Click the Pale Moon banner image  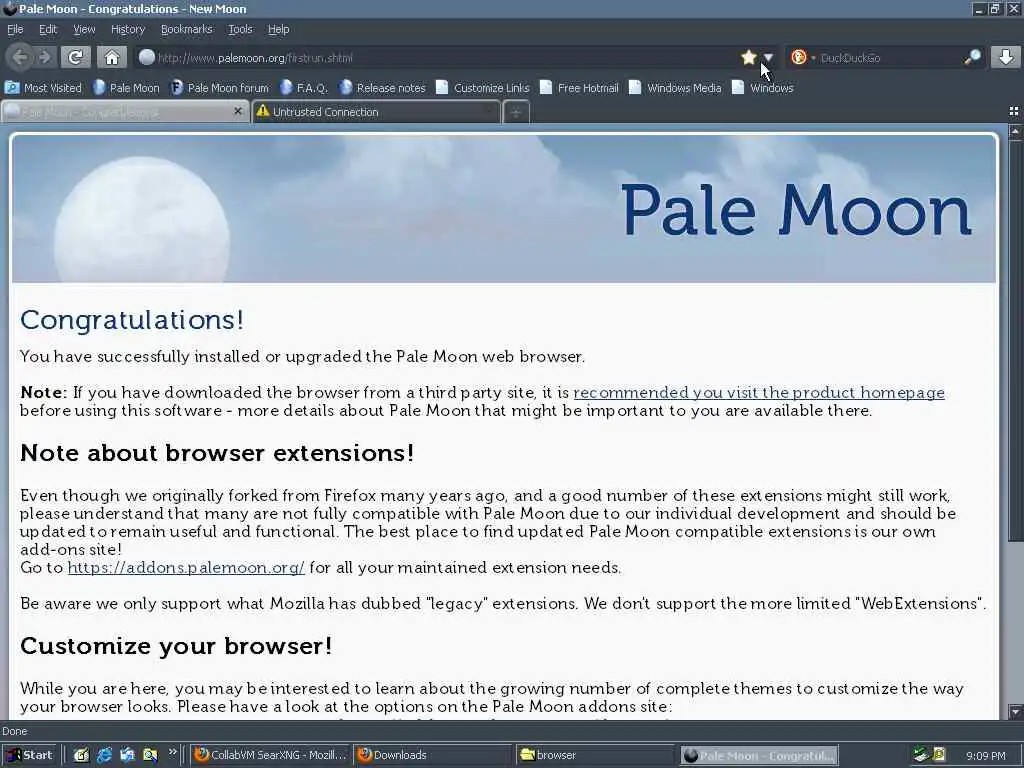[x=504, y=209]
